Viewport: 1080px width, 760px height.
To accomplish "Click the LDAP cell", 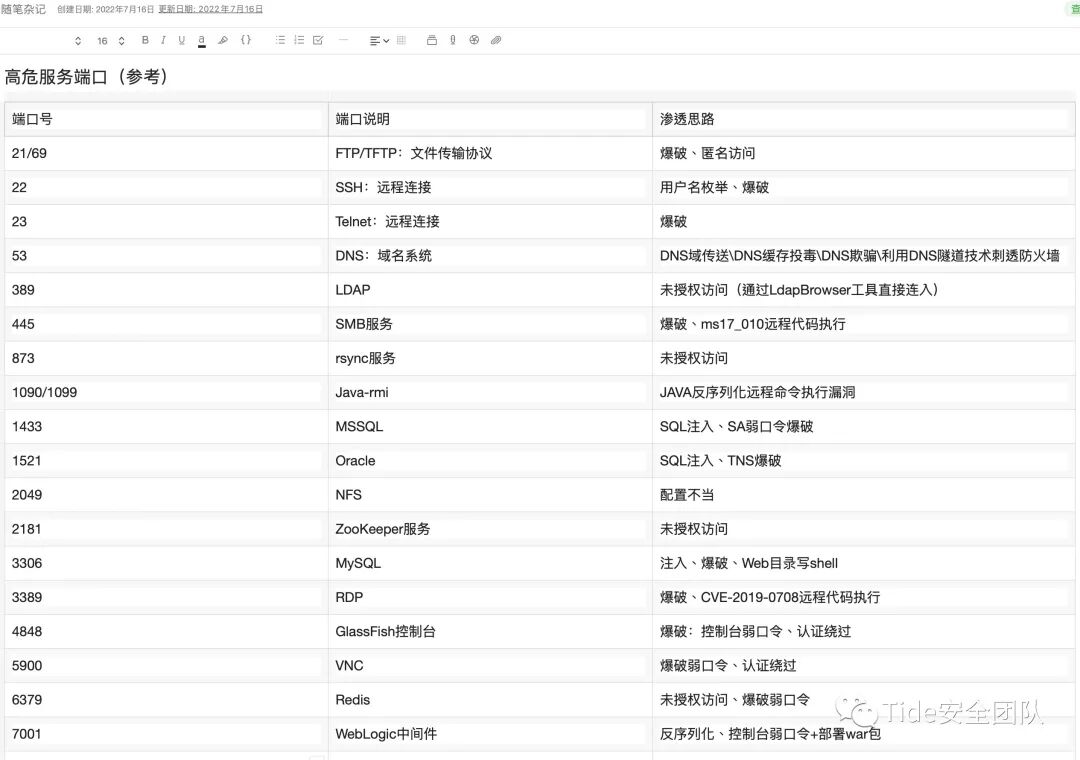I will coord(490,289).
